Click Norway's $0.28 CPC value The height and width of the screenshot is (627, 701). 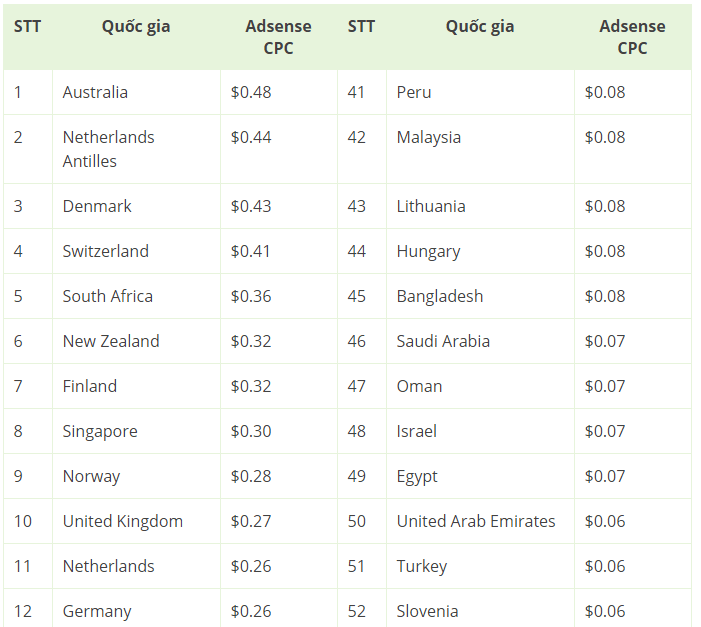click(251, 476)
